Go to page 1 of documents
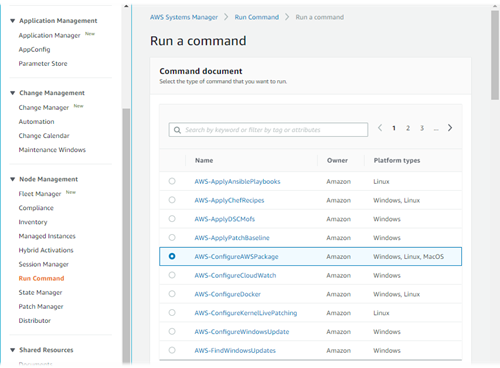500x368 pixels. point(394,128)
